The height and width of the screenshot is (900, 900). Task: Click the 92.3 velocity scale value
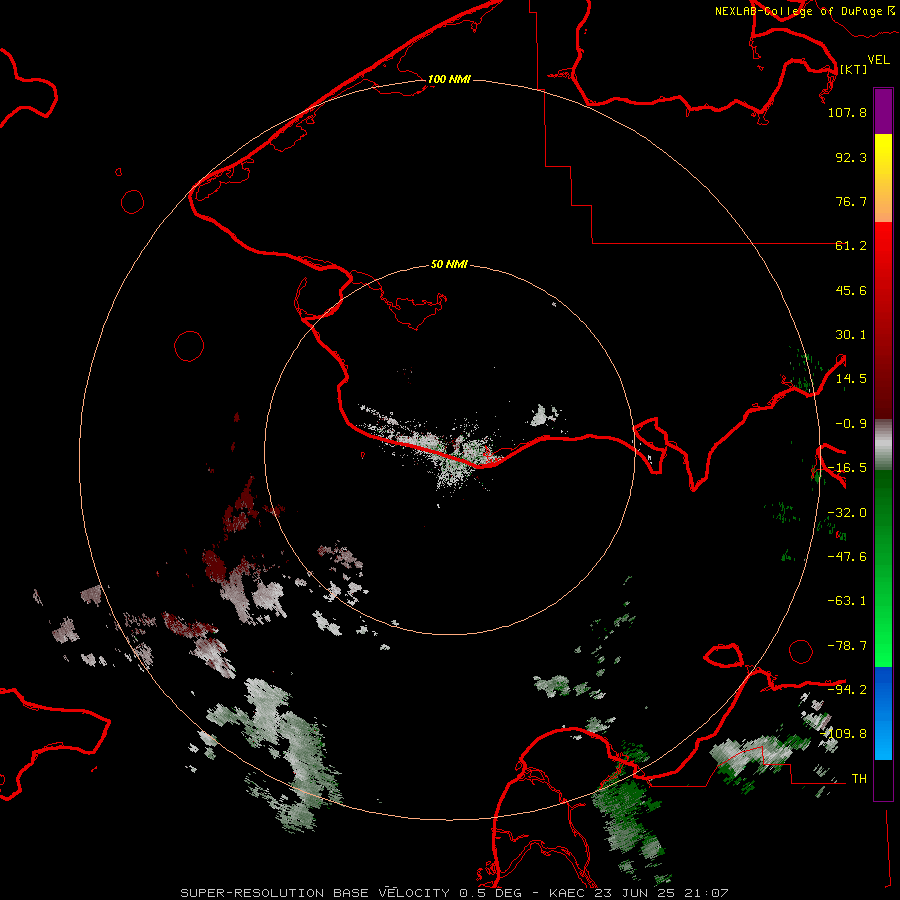click(851, 157)
